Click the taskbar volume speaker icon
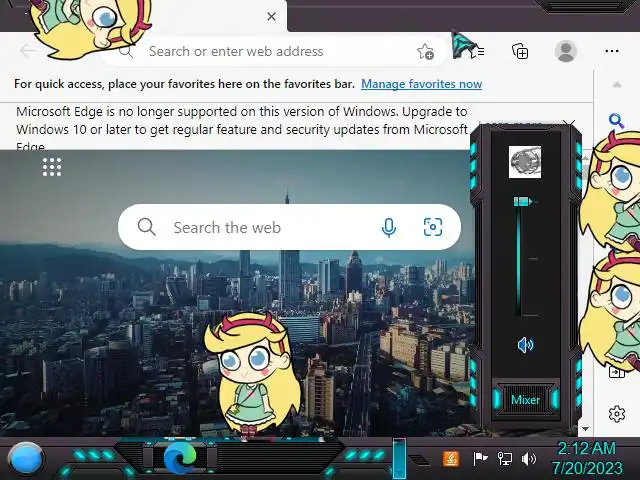 tap(529, 459)
